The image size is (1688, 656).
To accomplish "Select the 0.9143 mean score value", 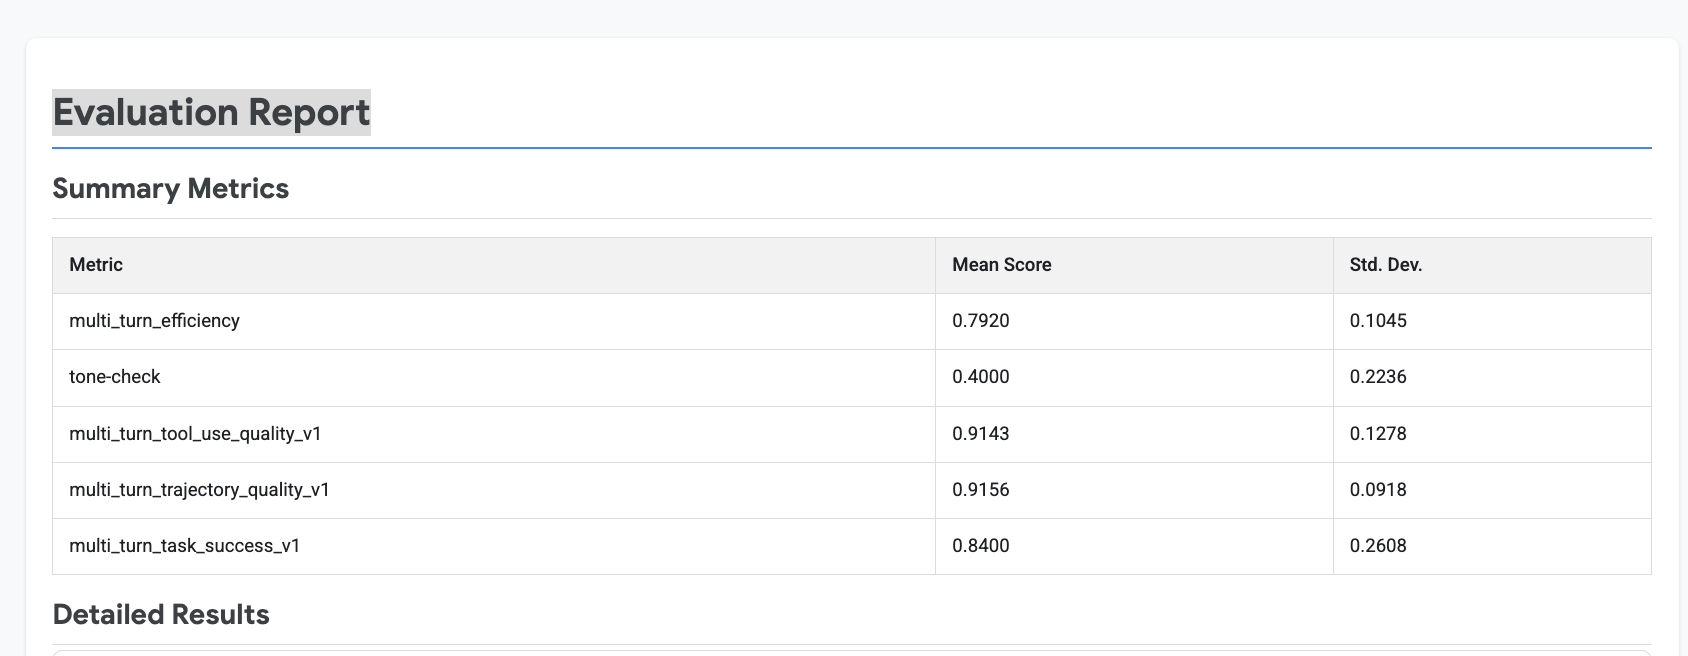I will pyautogui.click(x=980, y=434).
